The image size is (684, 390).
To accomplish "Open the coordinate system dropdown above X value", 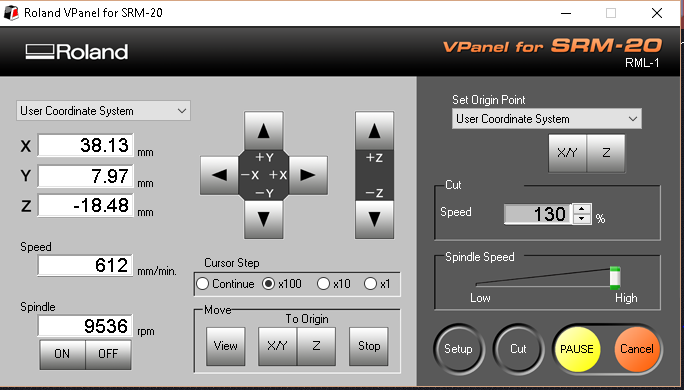I will pos(103,111).
